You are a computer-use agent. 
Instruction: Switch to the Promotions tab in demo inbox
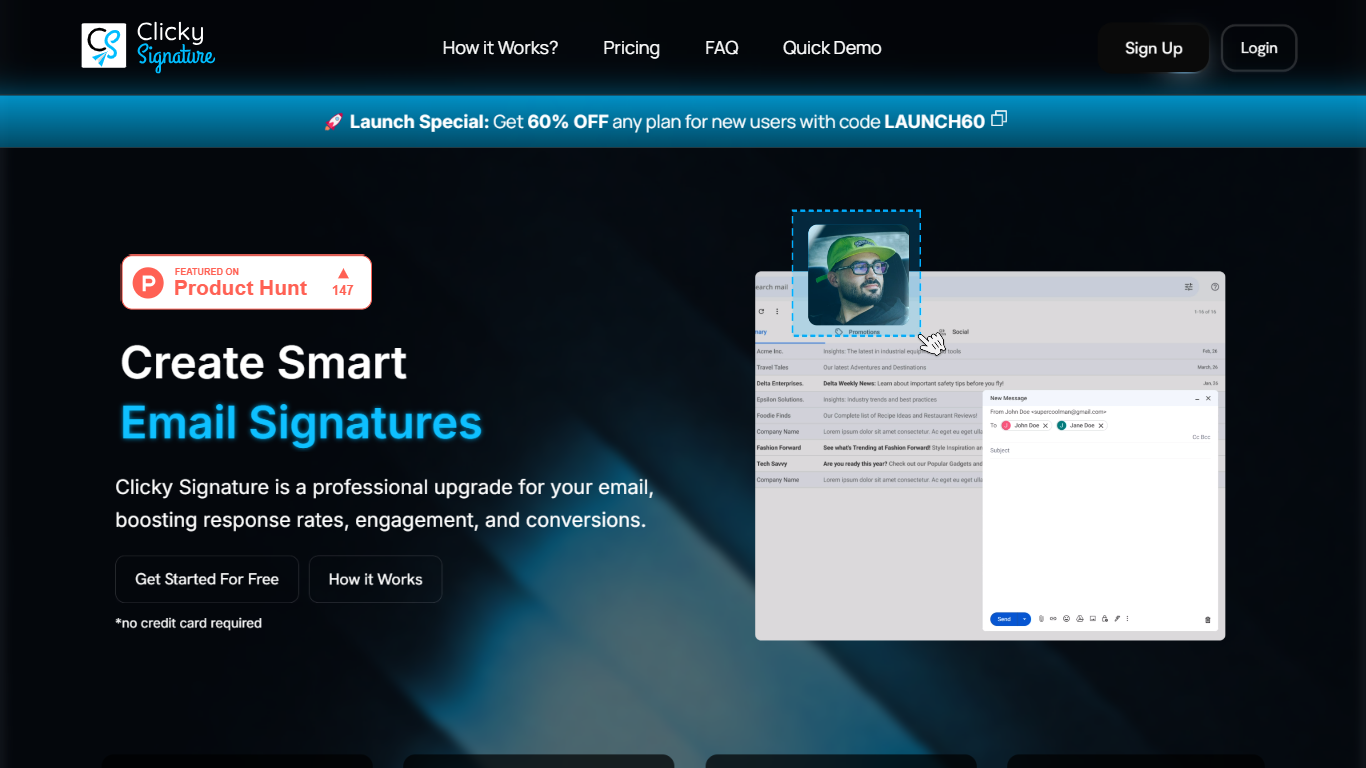858,332
